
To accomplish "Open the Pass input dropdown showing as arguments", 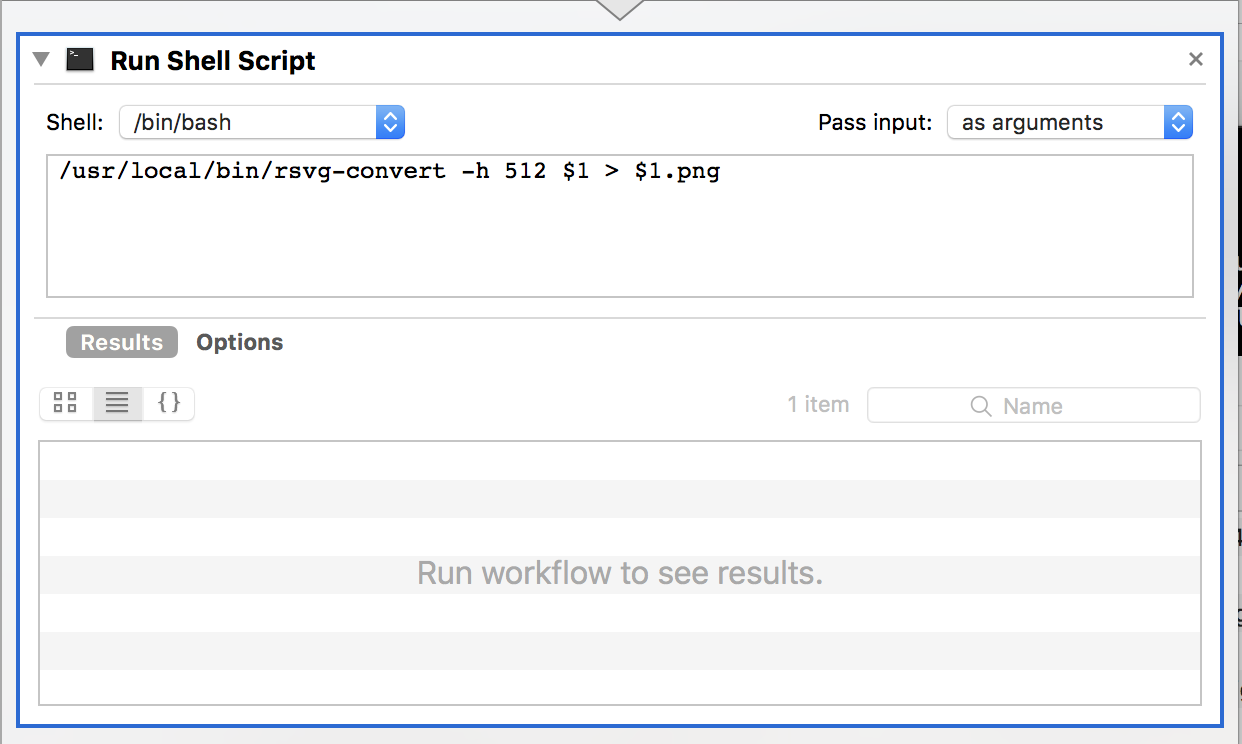I will 1056,123.
